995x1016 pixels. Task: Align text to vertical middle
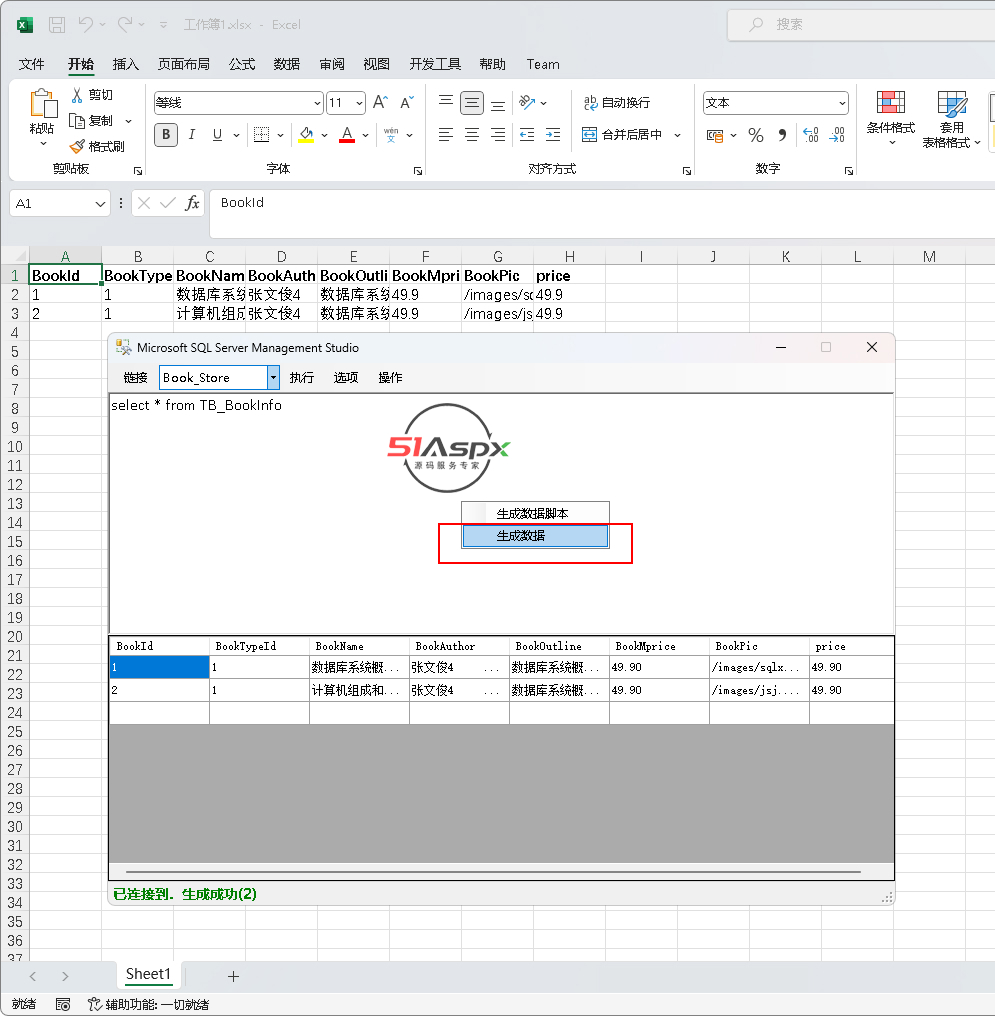pyautogui.click(x=472, y=102)
